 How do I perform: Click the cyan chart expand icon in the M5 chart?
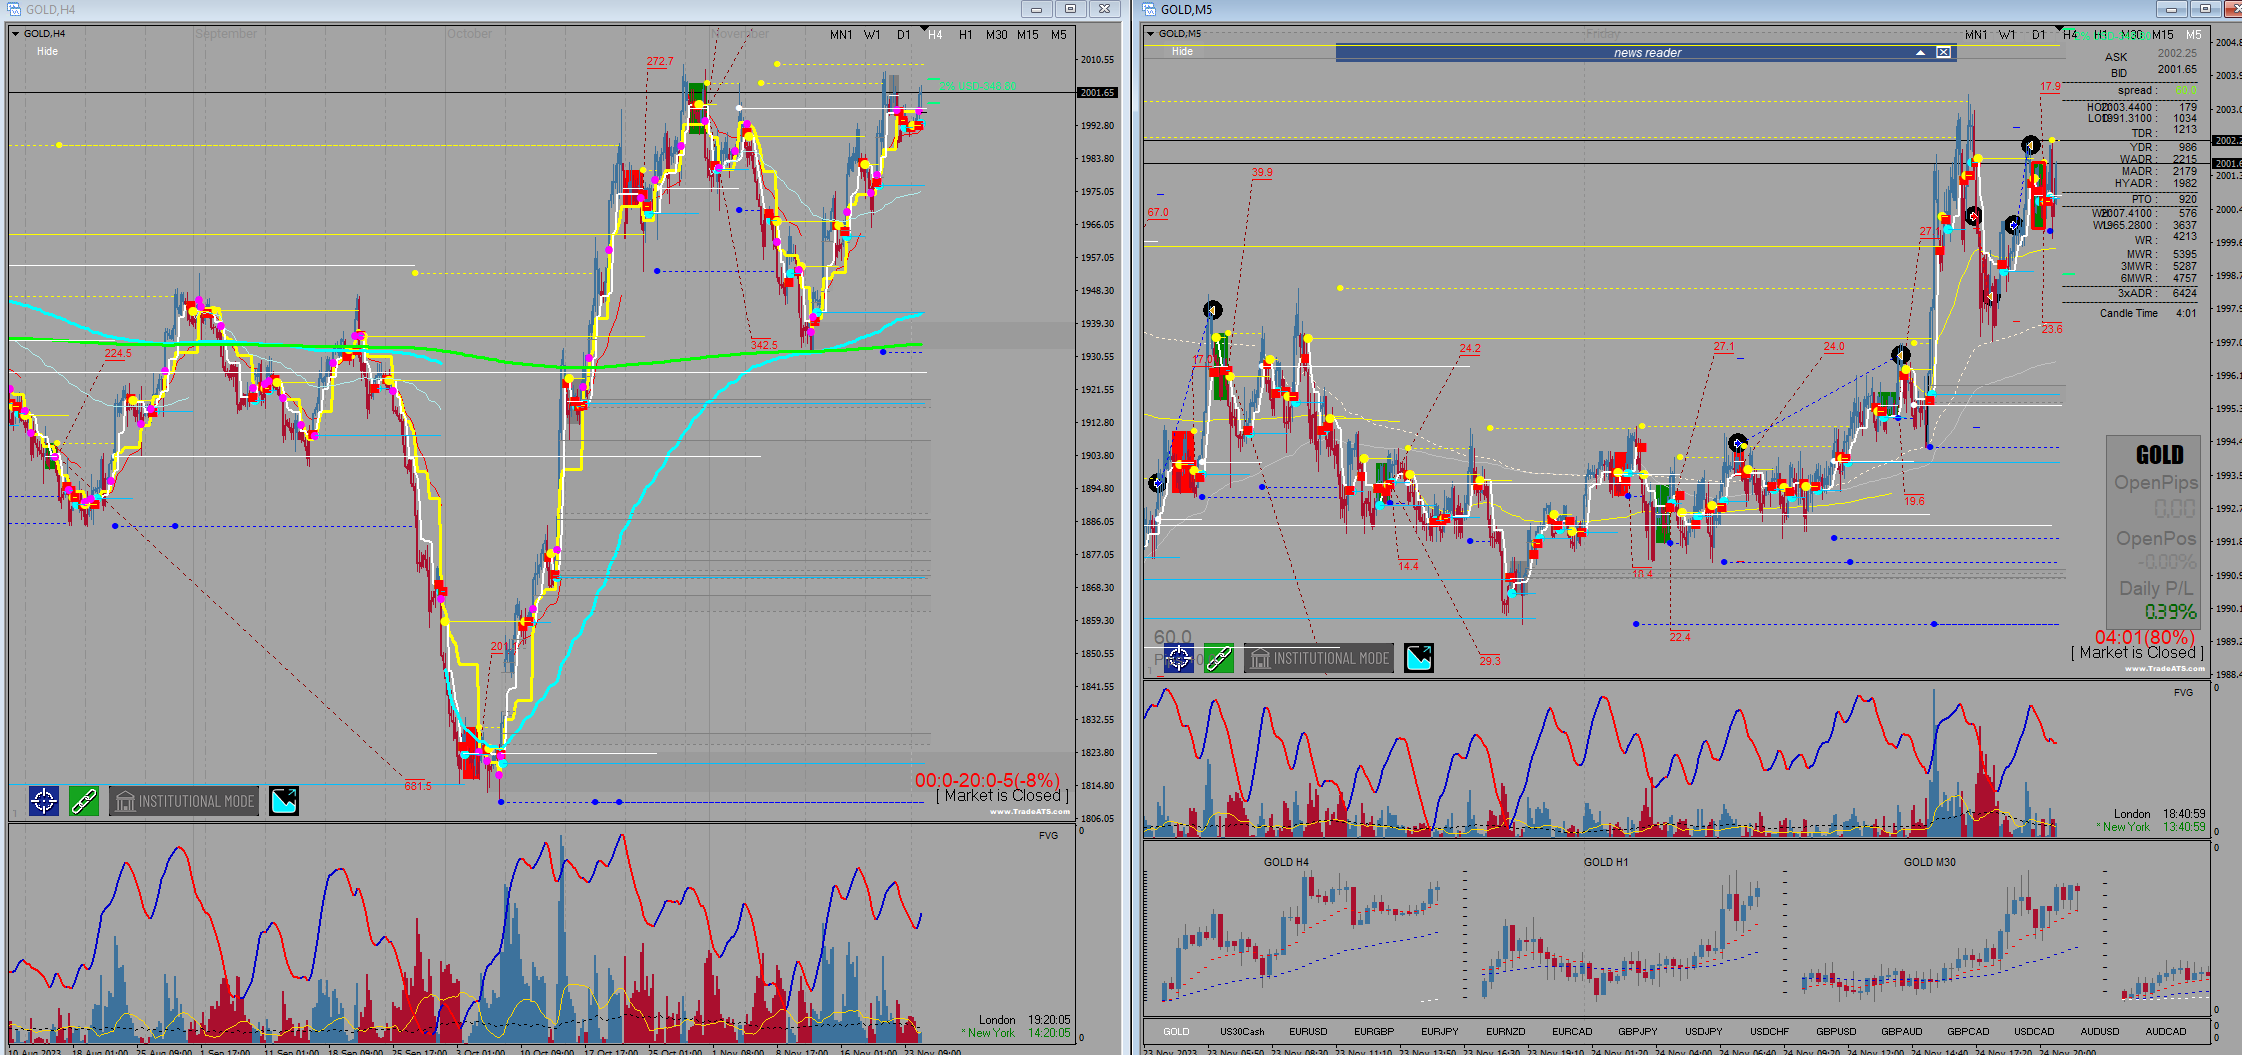(x=1419, y=658)
